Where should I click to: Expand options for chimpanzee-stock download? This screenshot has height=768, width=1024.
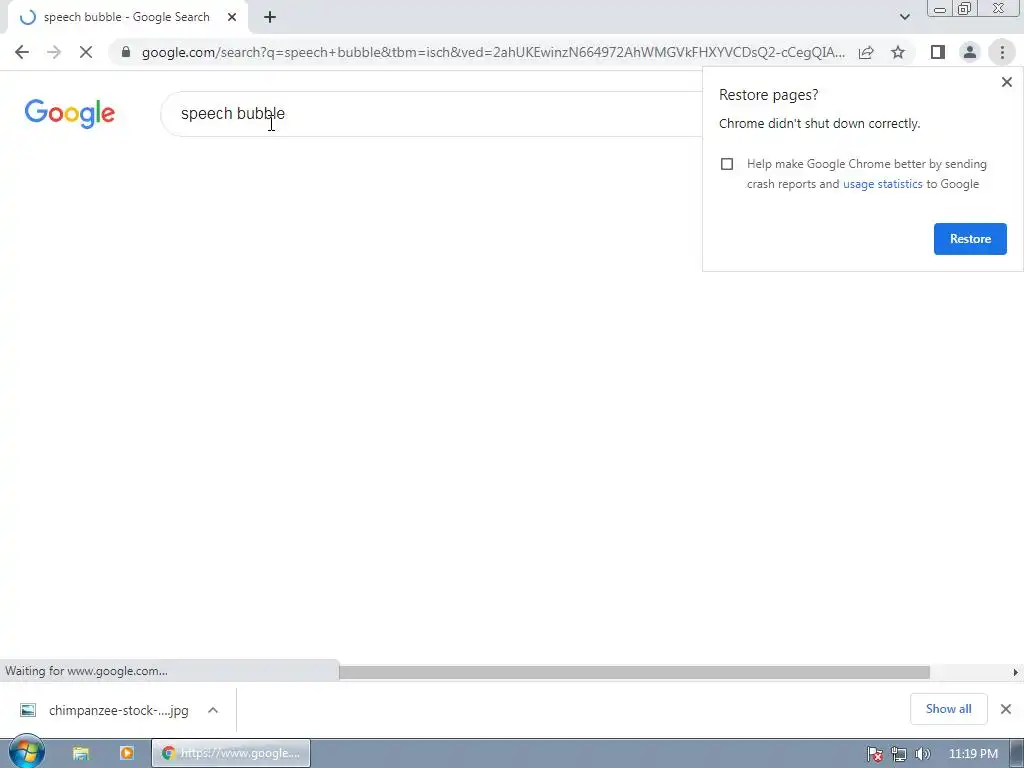click(213, 711)
